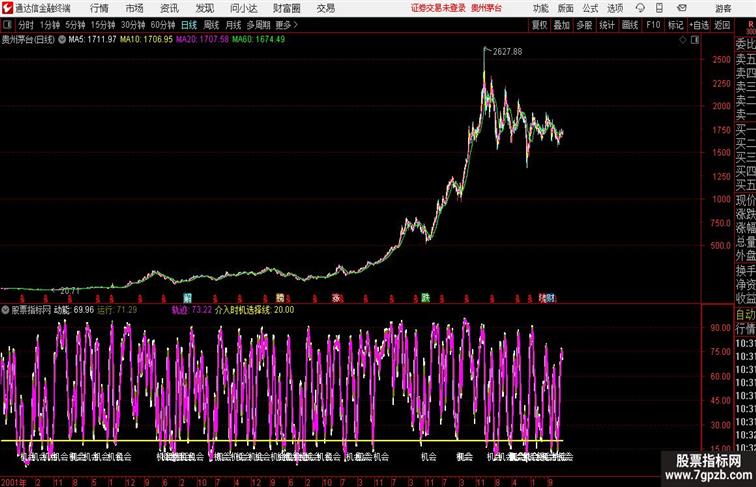756x487 pixels.
Task: Expand the 更多 period options
Action: point(286,25)
